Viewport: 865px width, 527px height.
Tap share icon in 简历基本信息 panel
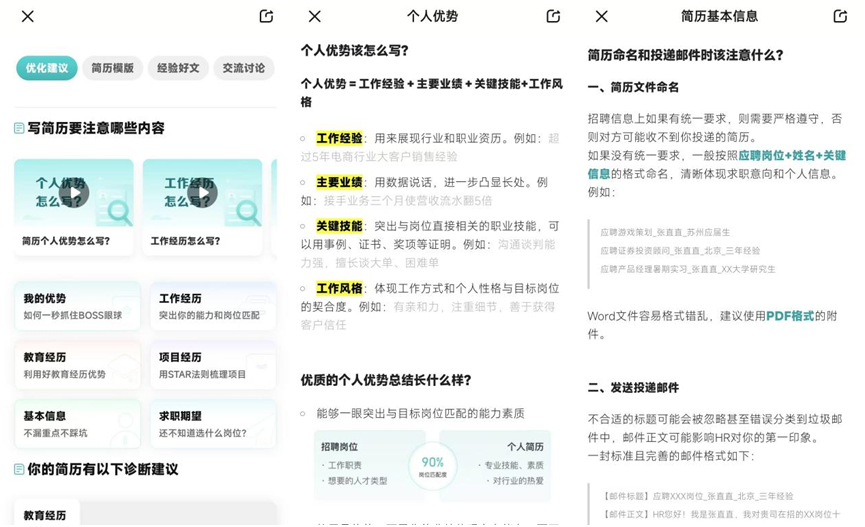[x=840, y=16]
